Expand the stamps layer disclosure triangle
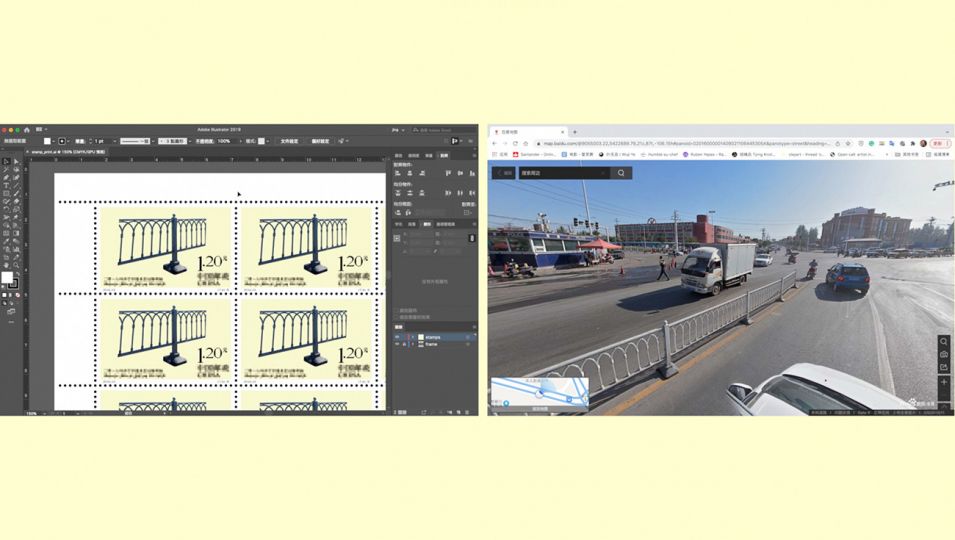The height and width of the screenshot is (540, 955). coord(411,337)
